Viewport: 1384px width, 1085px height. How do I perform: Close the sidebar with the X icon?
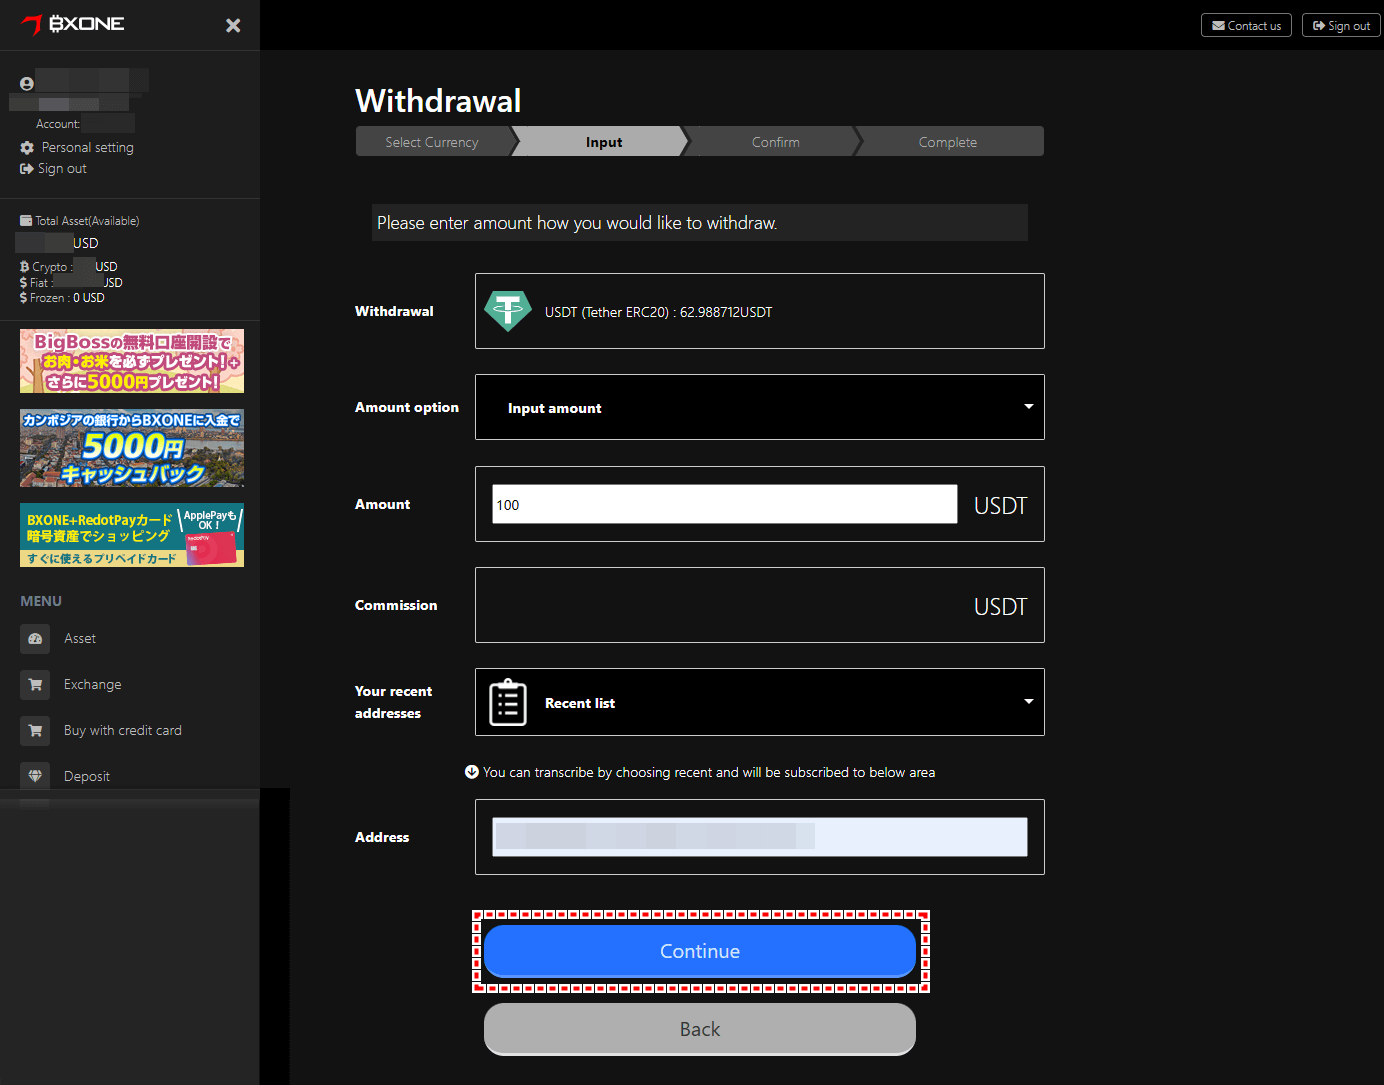pyautogui.click(x=233, y=25)
